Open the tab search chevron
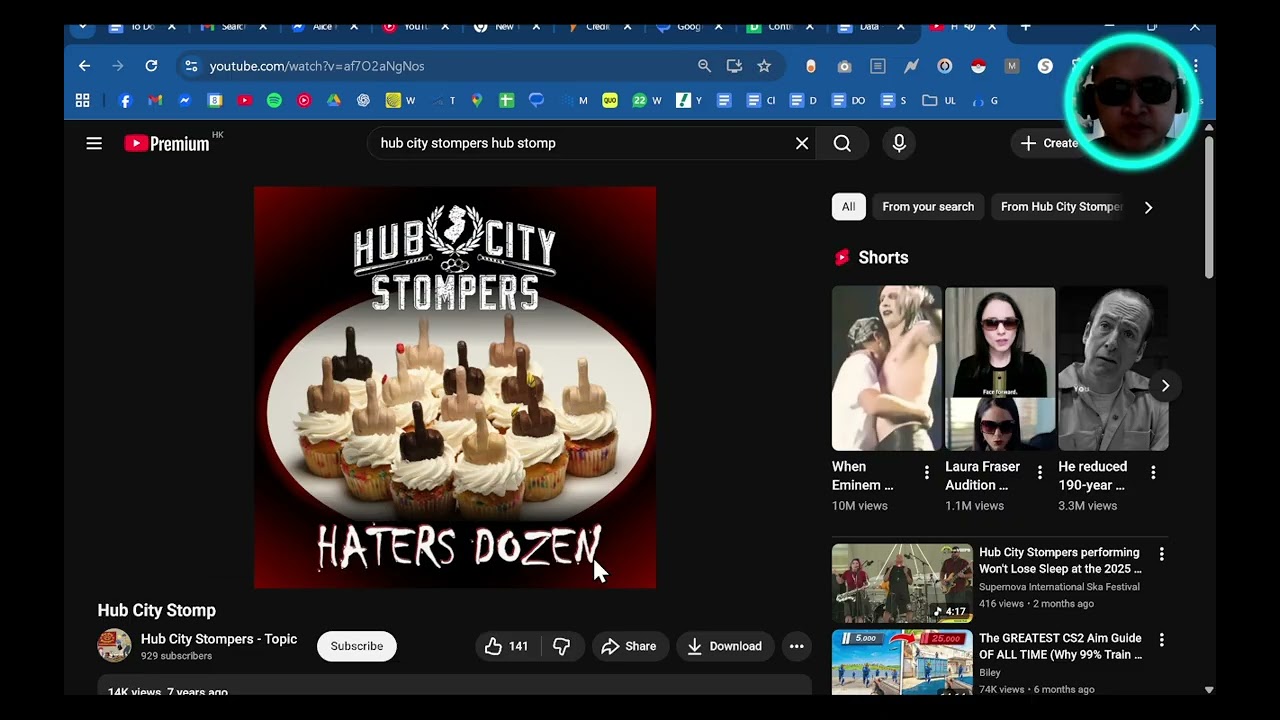This screenshot has width=1280, height=720. click(83, 27)
